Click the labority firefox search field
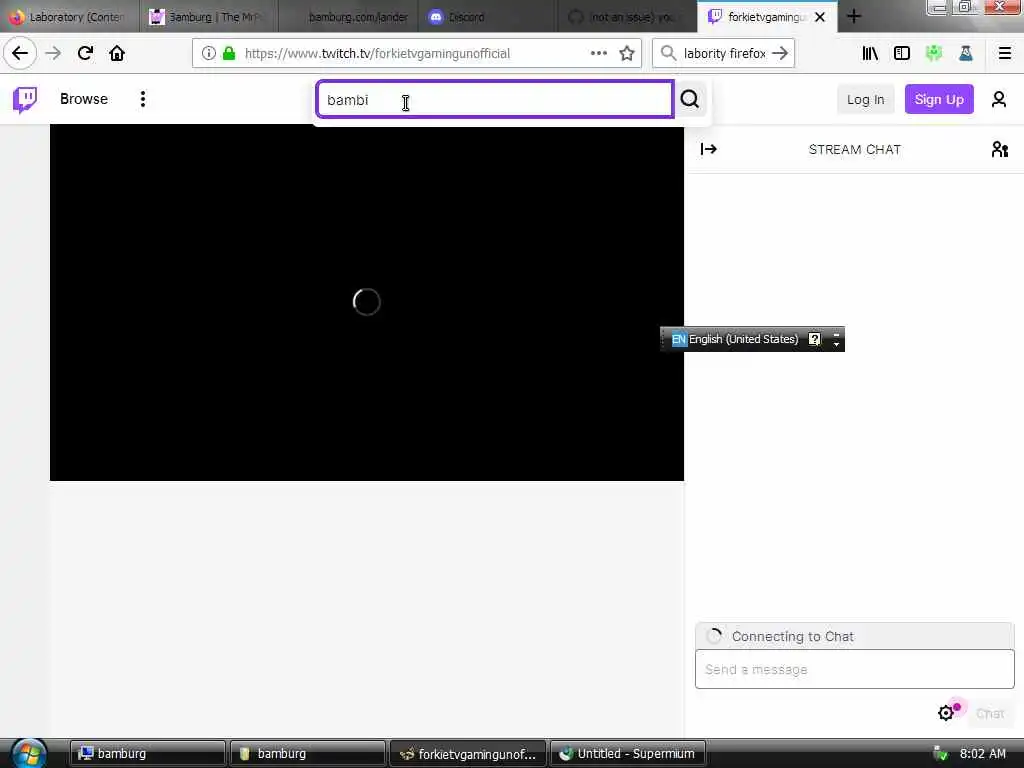 point(724,54)
